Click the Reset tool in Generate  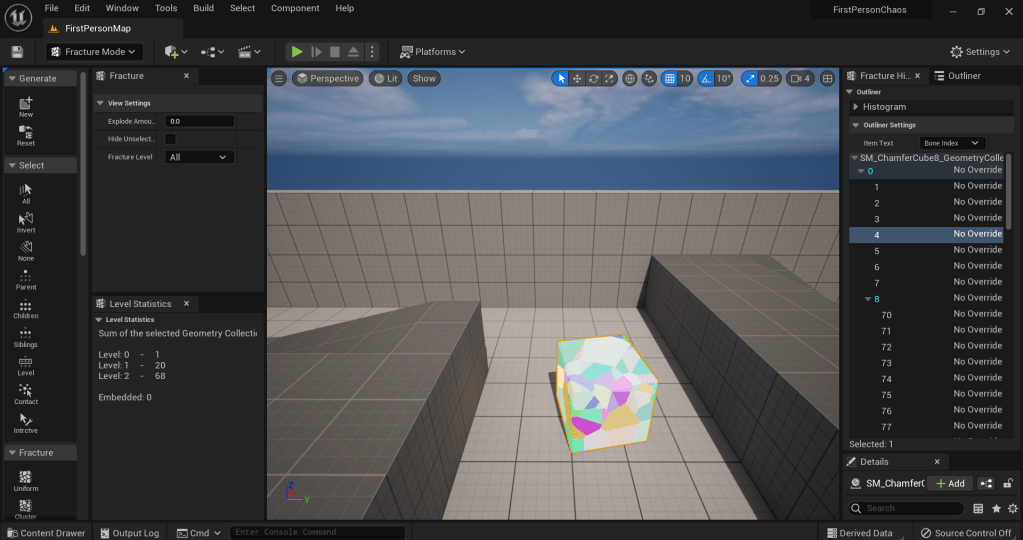tap(26, 134)
